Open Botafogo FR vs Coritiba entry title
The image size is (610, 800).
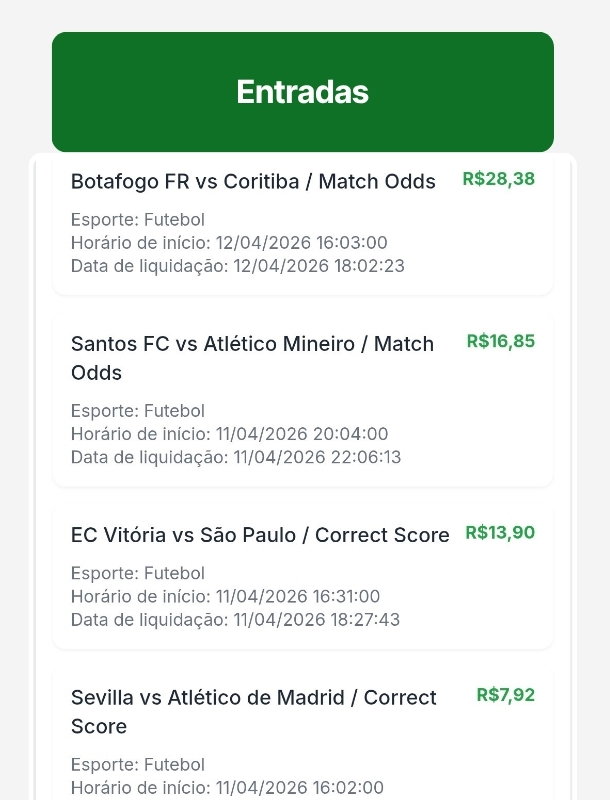(x=253, y=182)
